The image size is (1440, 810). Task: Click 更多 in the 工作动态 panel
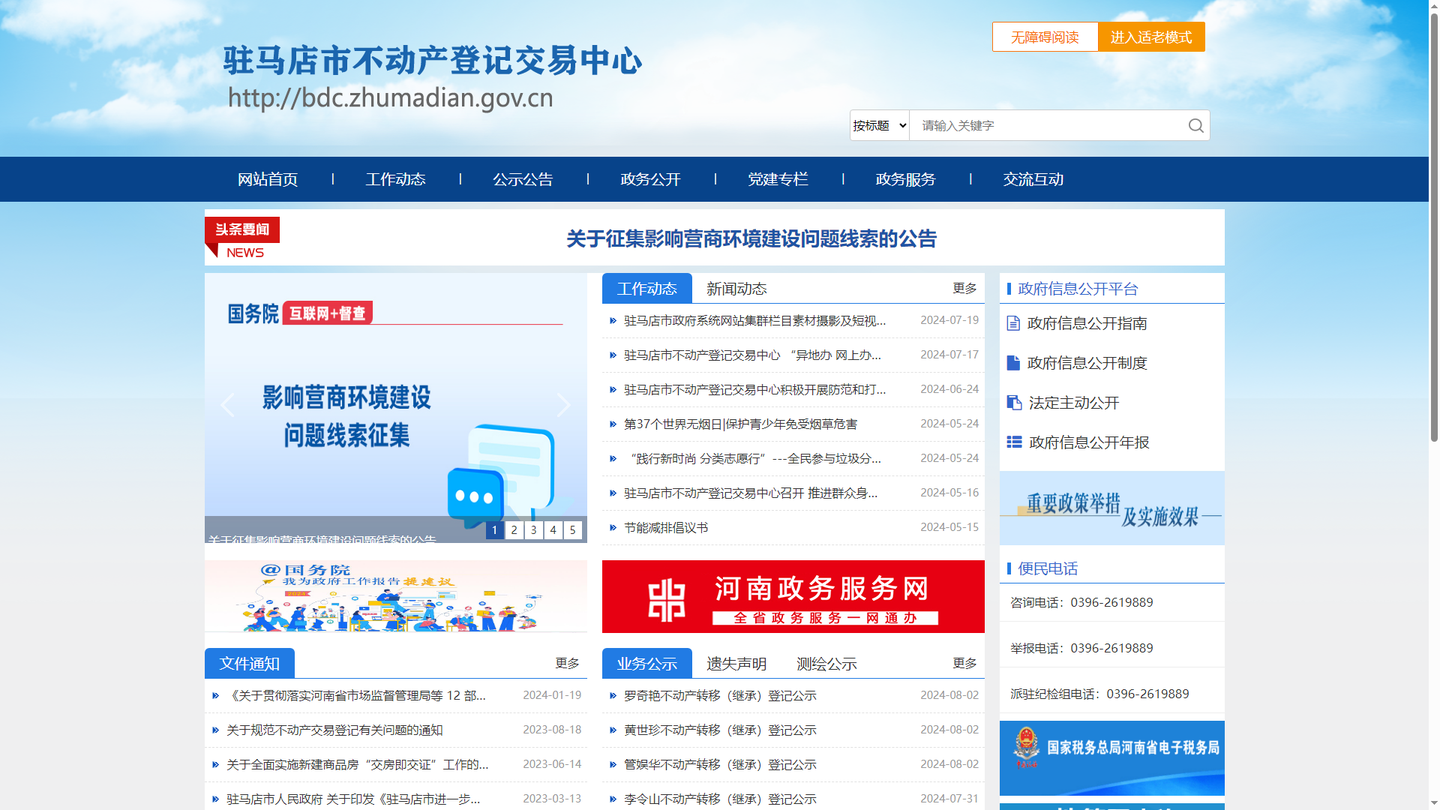(965, 288)
